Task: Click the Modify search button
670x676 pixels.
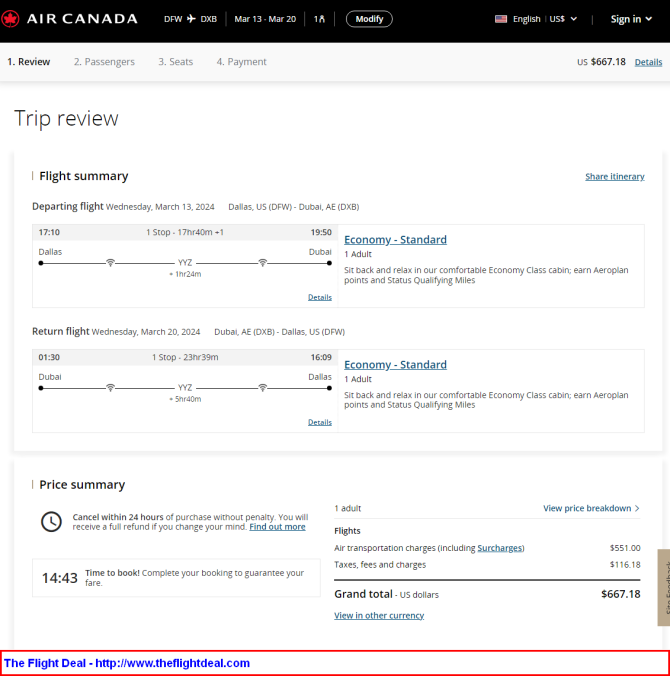Action: pos(369,19)
